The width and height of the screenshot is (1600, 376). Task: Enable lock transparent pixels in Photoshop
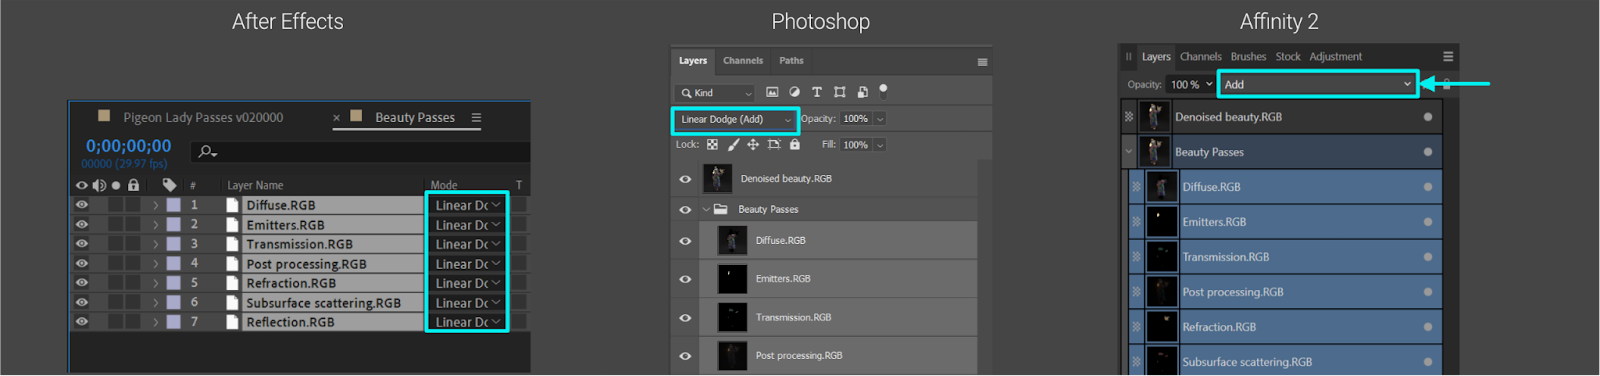pos(712,145)
